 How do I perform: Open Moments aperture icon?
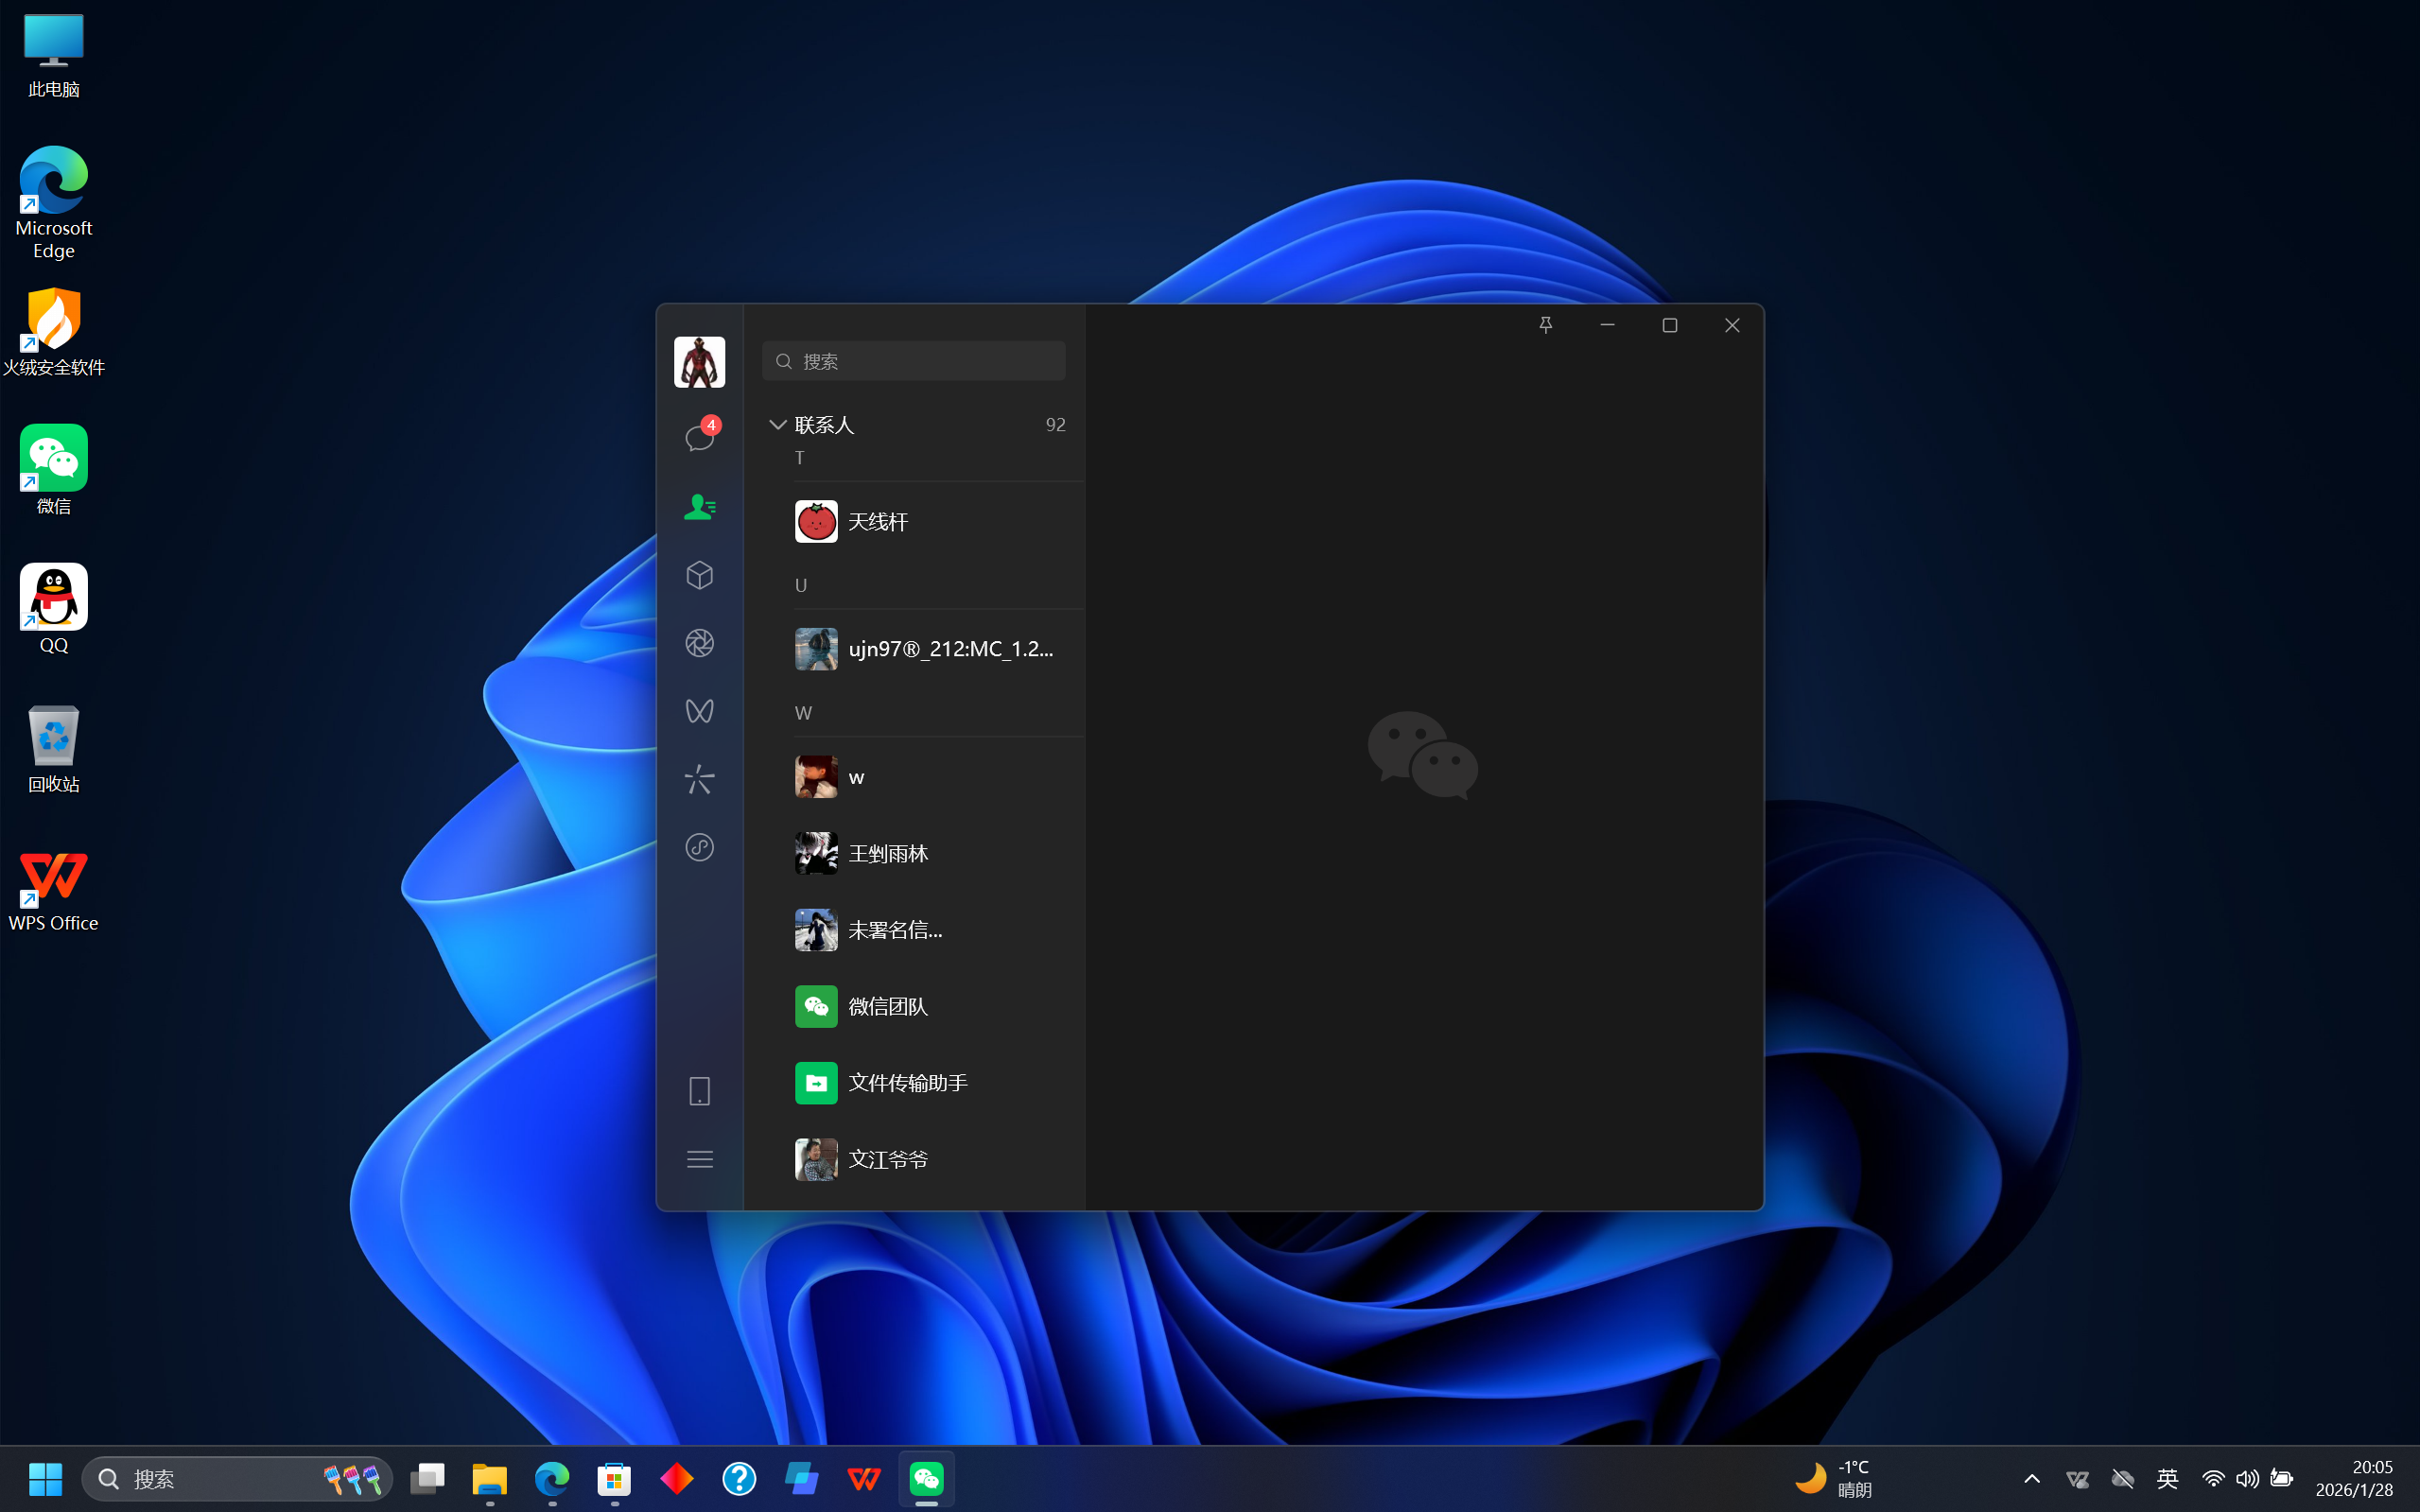coord(700,643)
